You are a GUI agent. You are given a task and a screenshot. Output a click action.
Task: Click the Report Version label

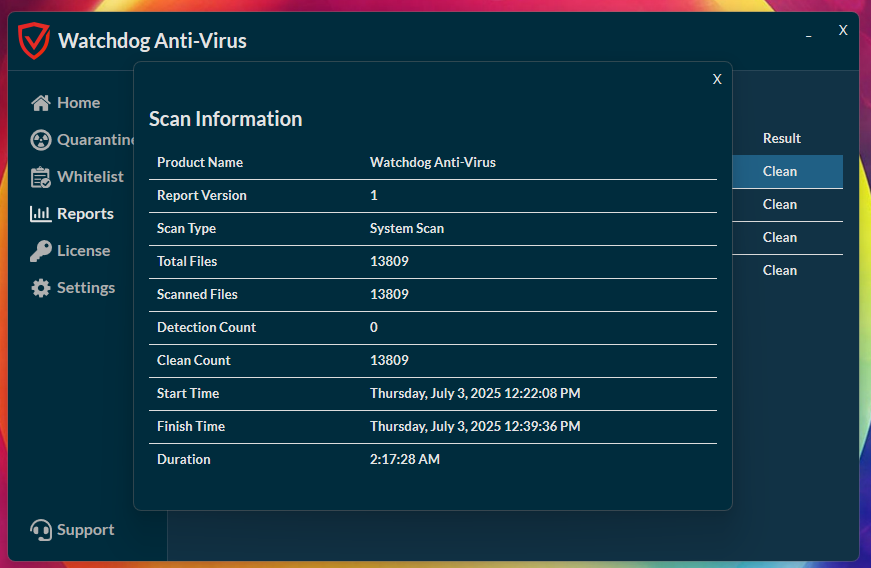pyautogui.click(x=202, y=195)
